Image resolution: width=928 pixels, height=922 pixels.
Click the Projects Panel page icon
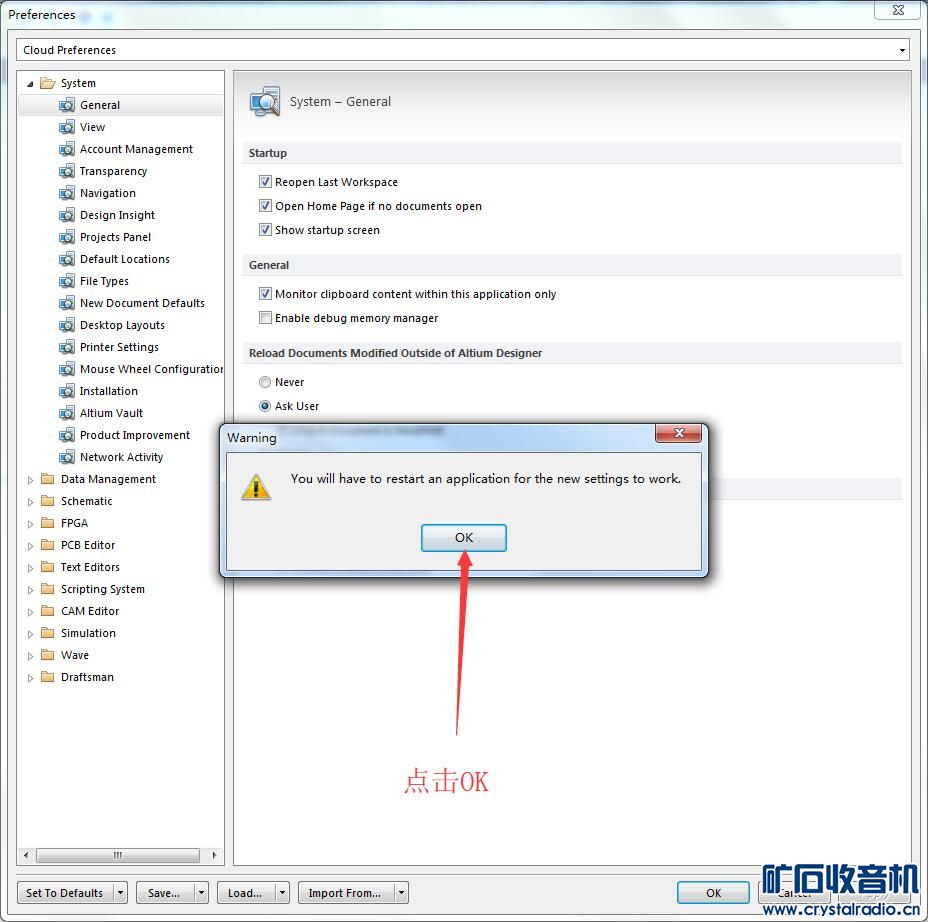click(x=67, y=237)
